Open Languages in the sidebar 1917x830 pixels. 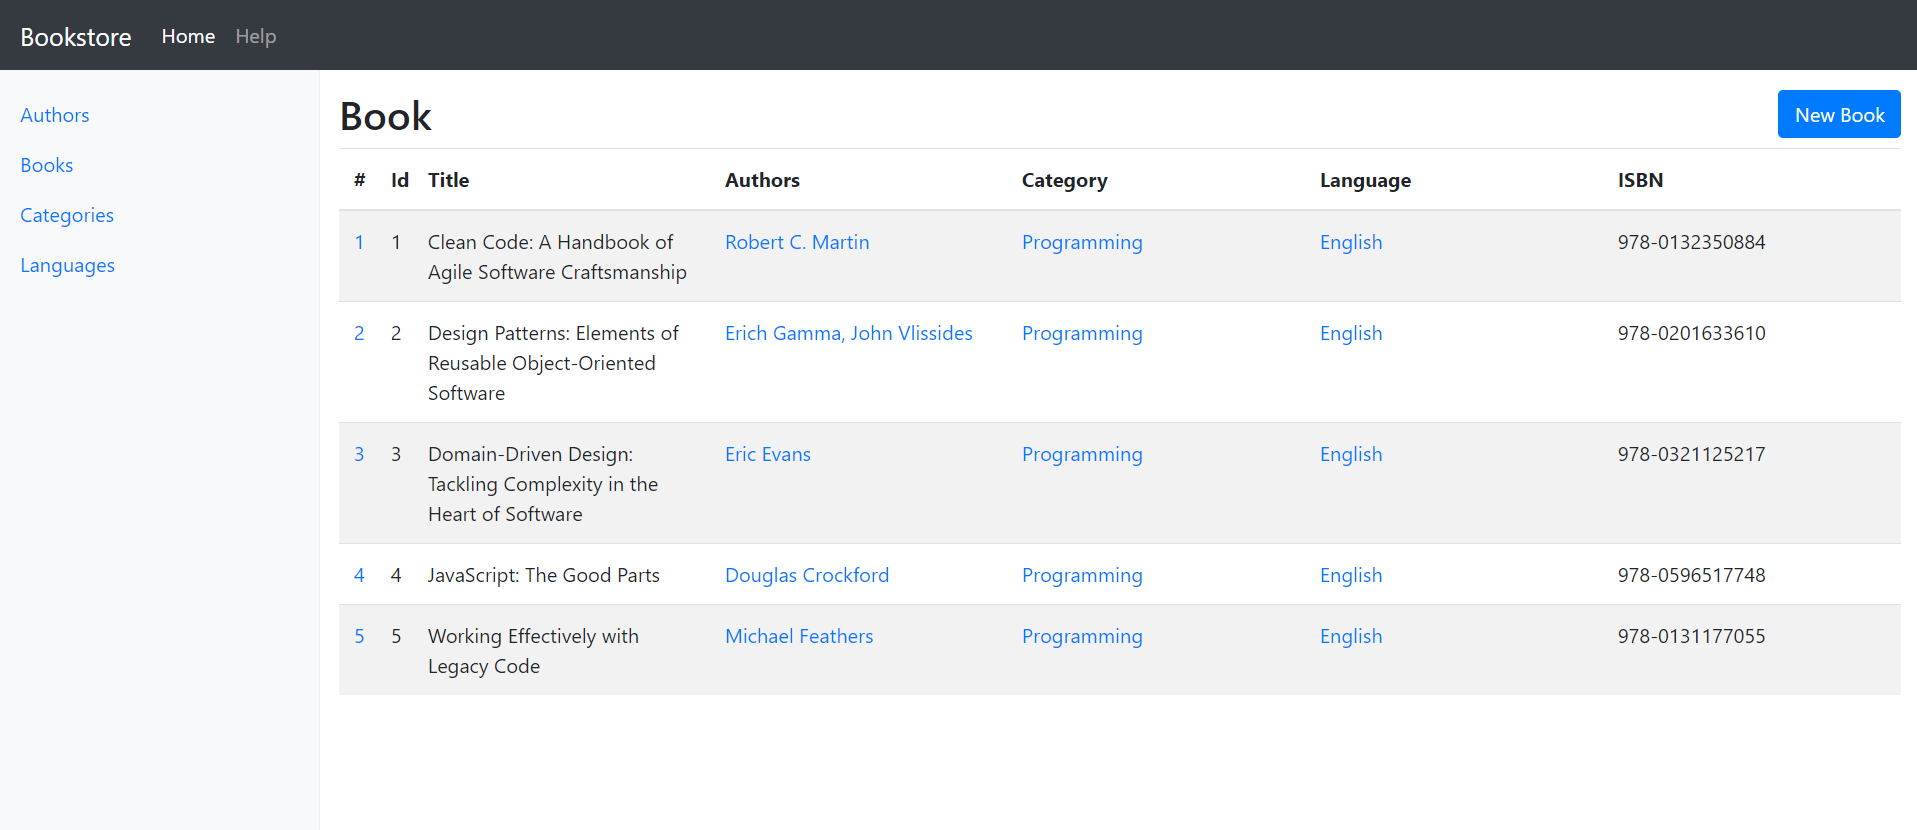click(x=68, y=265)
